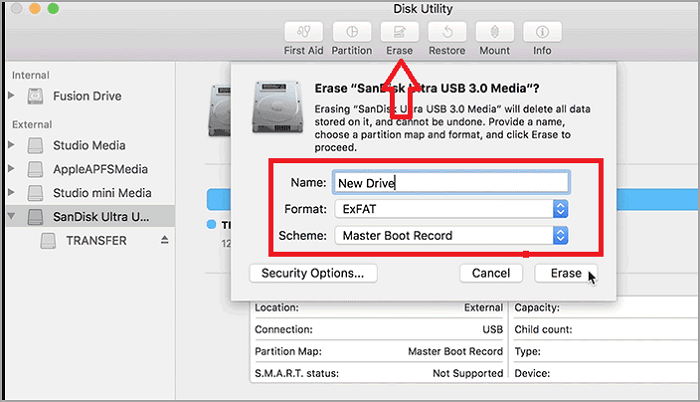Open the Format dropdown showing ExFAT

(x=453, y=209)
